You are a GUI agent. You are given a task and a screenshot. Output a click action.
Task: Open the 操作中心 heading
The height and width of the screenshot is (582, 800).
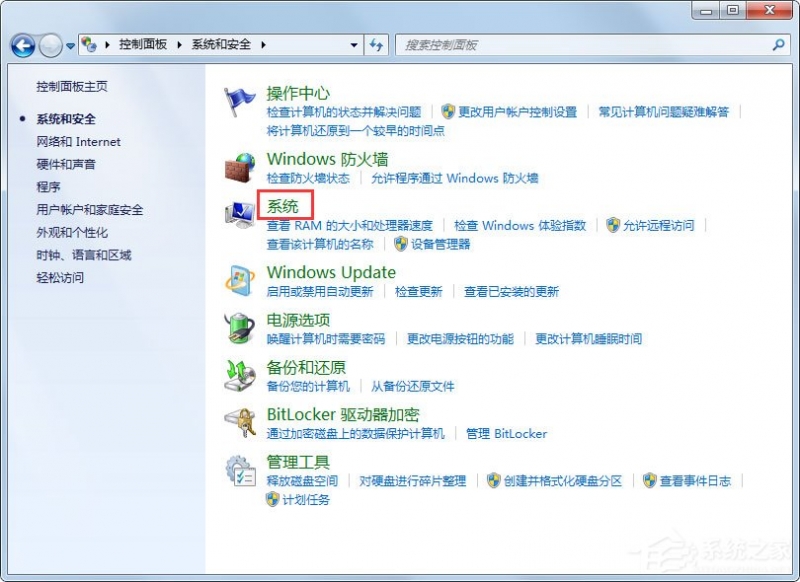point(298,93)
